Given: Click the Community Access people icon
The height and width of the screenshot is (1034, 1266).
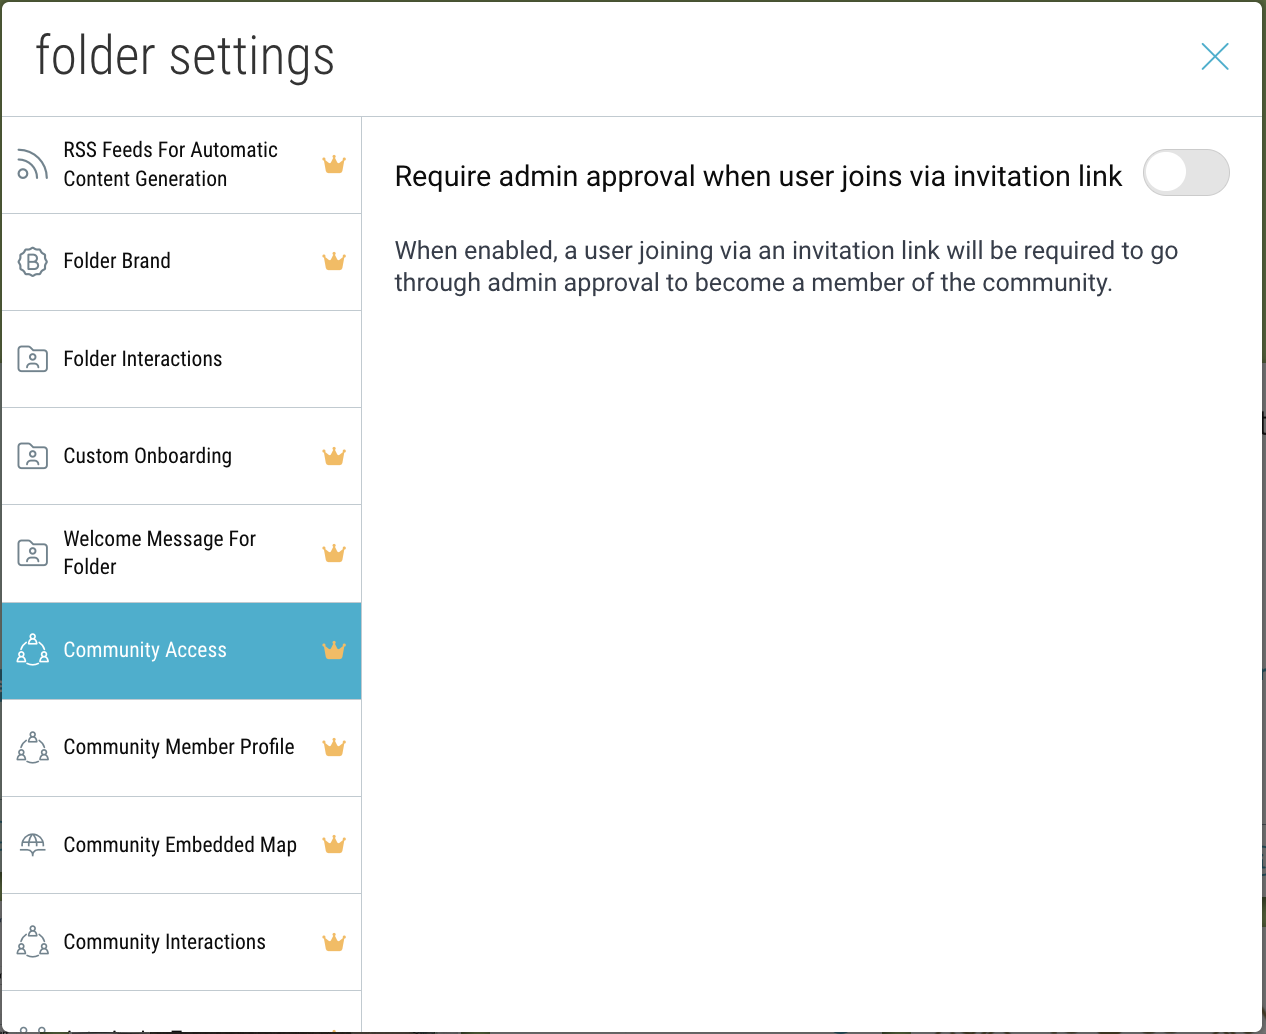Looking at the screenshot, I should pyautogui.click(x=32, y=650).
